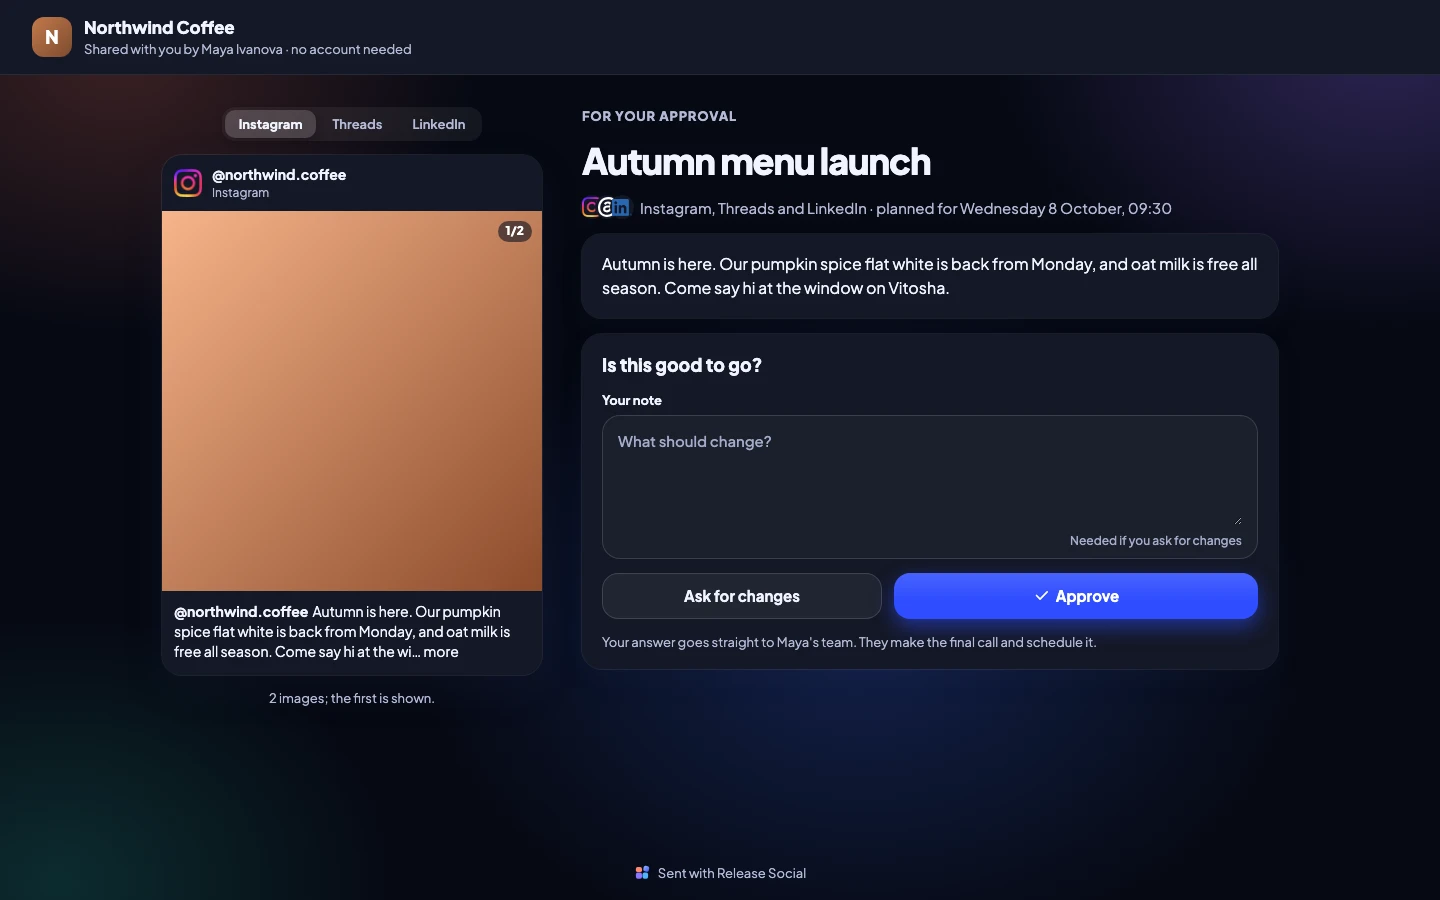The height and width of the screenshot is (900, 1440).
Task: Click the Ask for changes button
Action: [x=741, y=596]
